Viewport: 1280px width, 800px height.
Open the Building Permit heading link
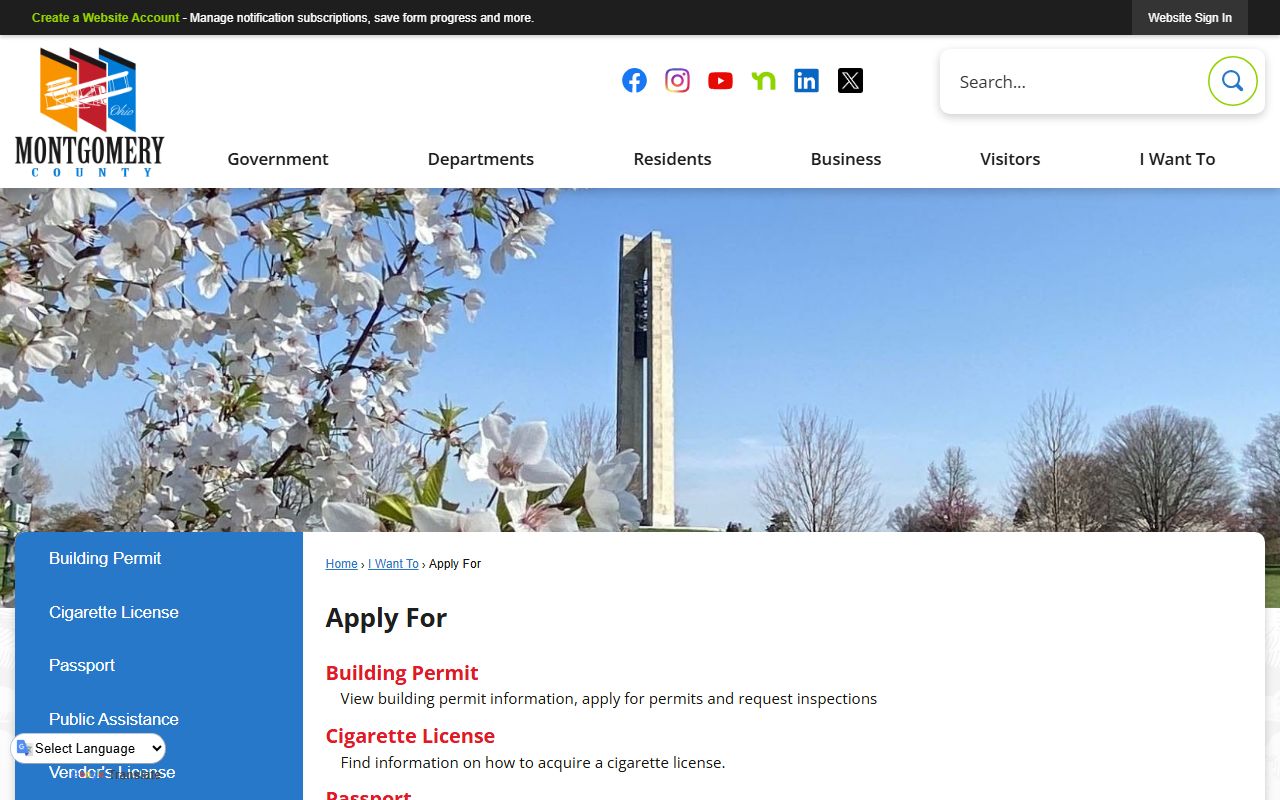(402, 673)
